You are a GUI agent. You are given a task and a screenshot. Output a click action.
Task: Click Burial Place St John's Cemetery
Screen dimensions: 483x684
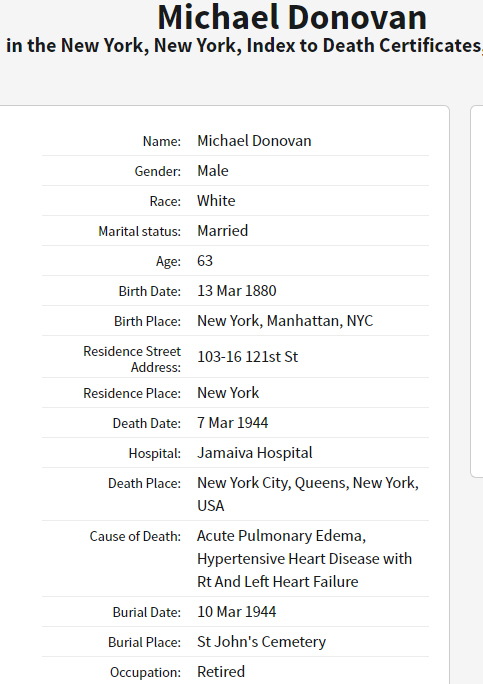pos(261,642)
